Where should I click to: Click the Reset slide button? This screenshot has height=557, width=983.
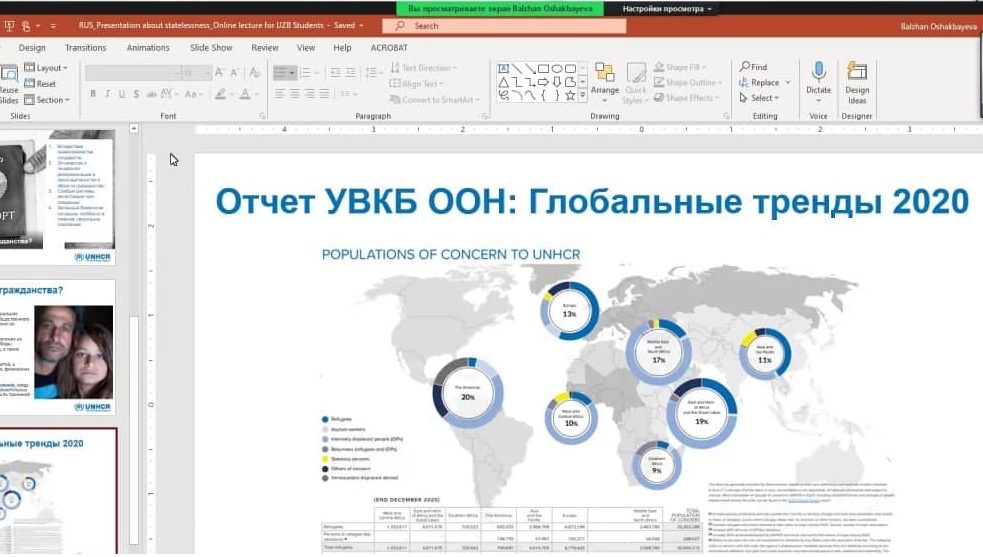tap(40, 83)
